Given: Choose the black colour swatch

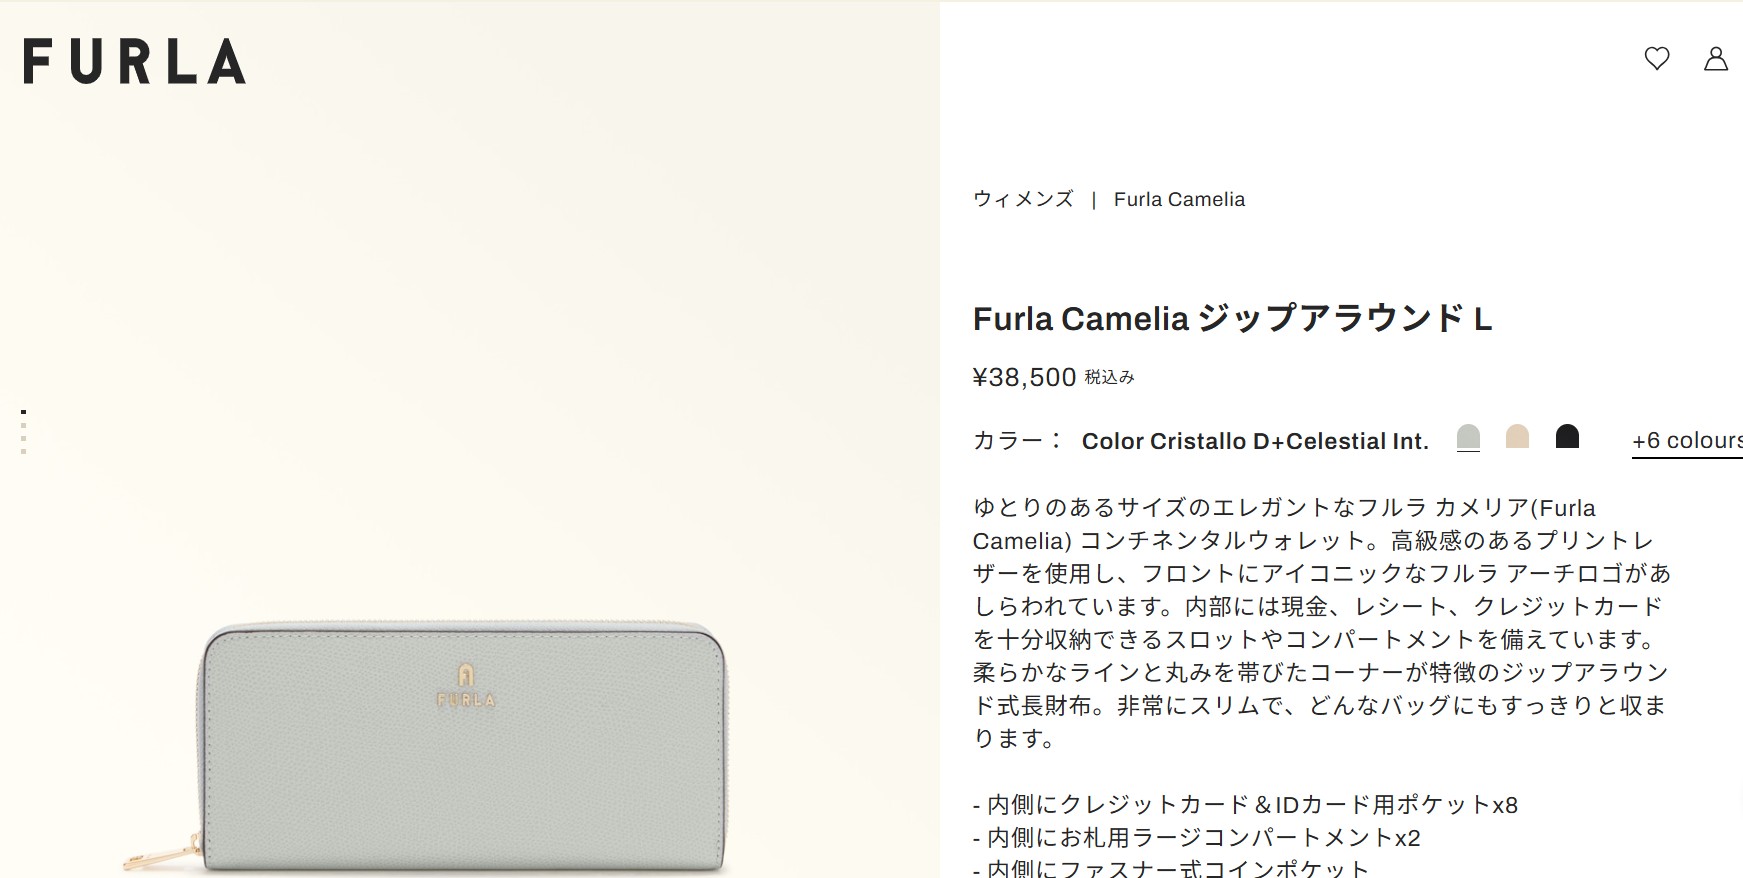Looking at the screenshot, I should point(1567,437).
